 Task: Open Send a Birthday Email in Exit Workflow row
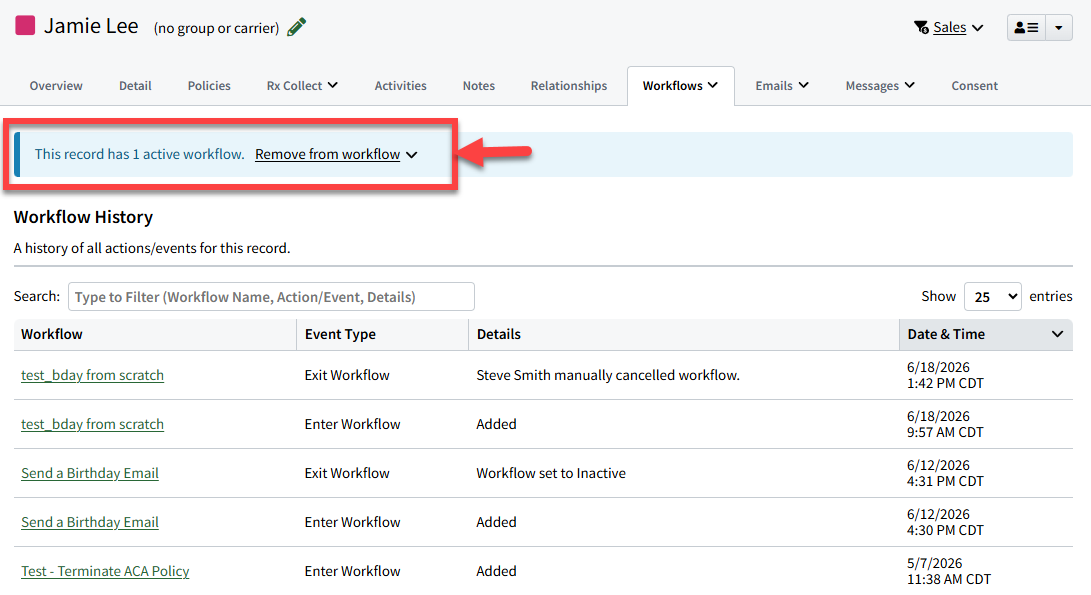pyautogui.click(x=90, y=473)
